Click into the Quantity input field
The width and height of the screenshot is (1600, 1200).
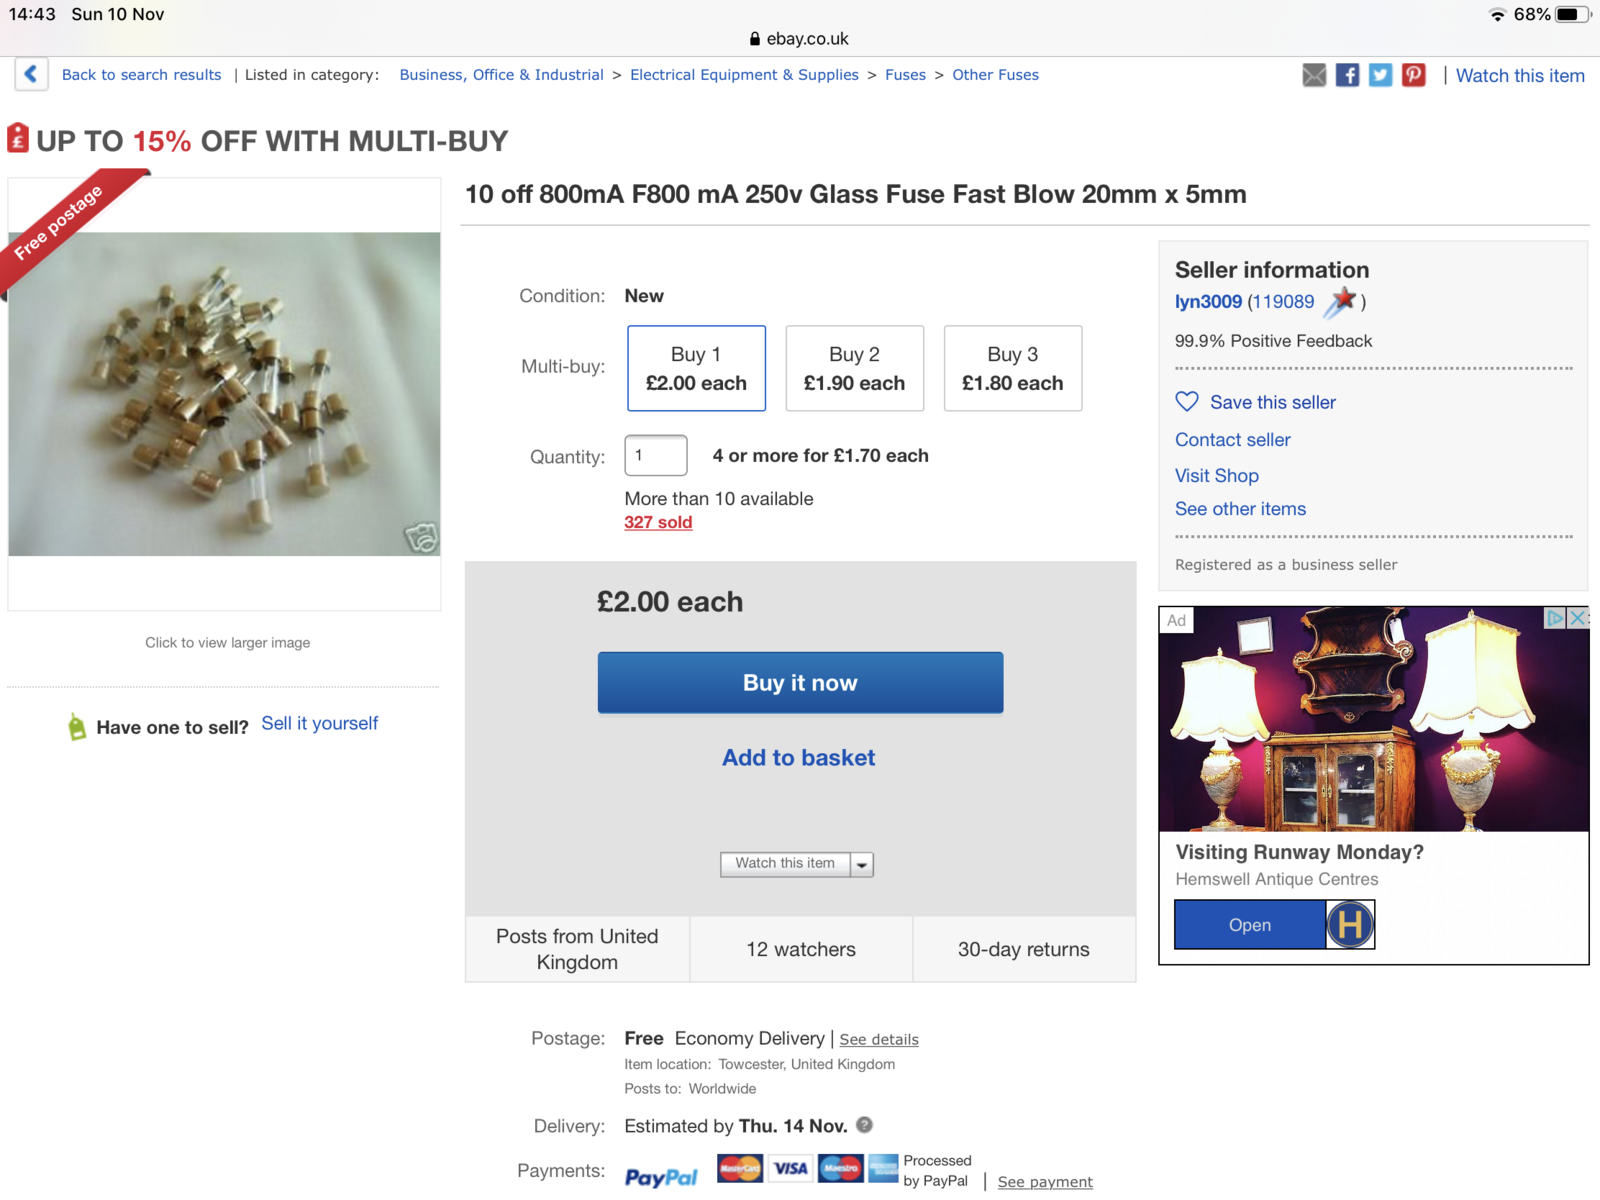click(x=655, y=456)
